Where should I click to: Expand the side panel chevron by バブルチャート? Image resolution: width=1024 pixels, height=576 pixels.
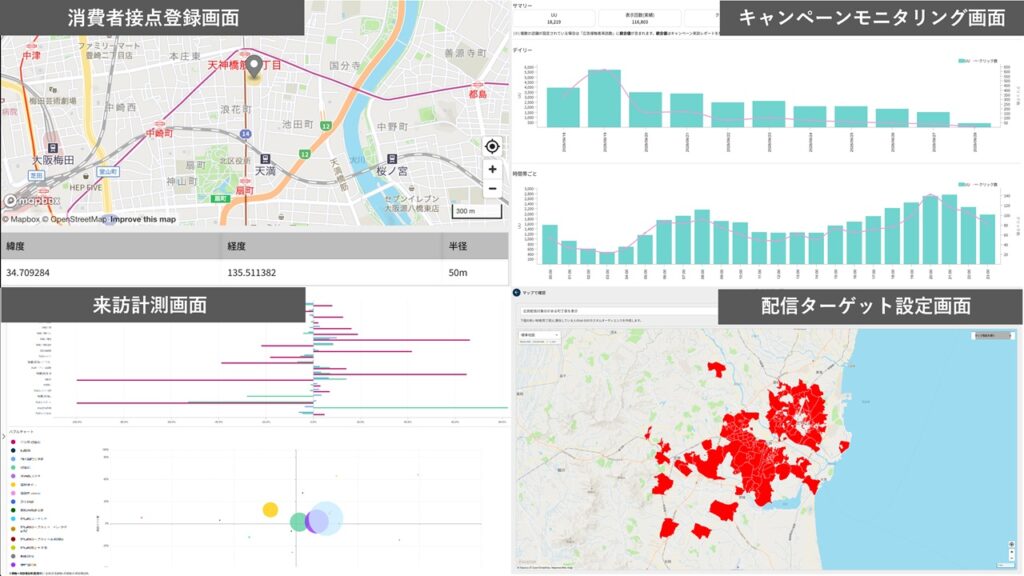[x=4, y=436]
